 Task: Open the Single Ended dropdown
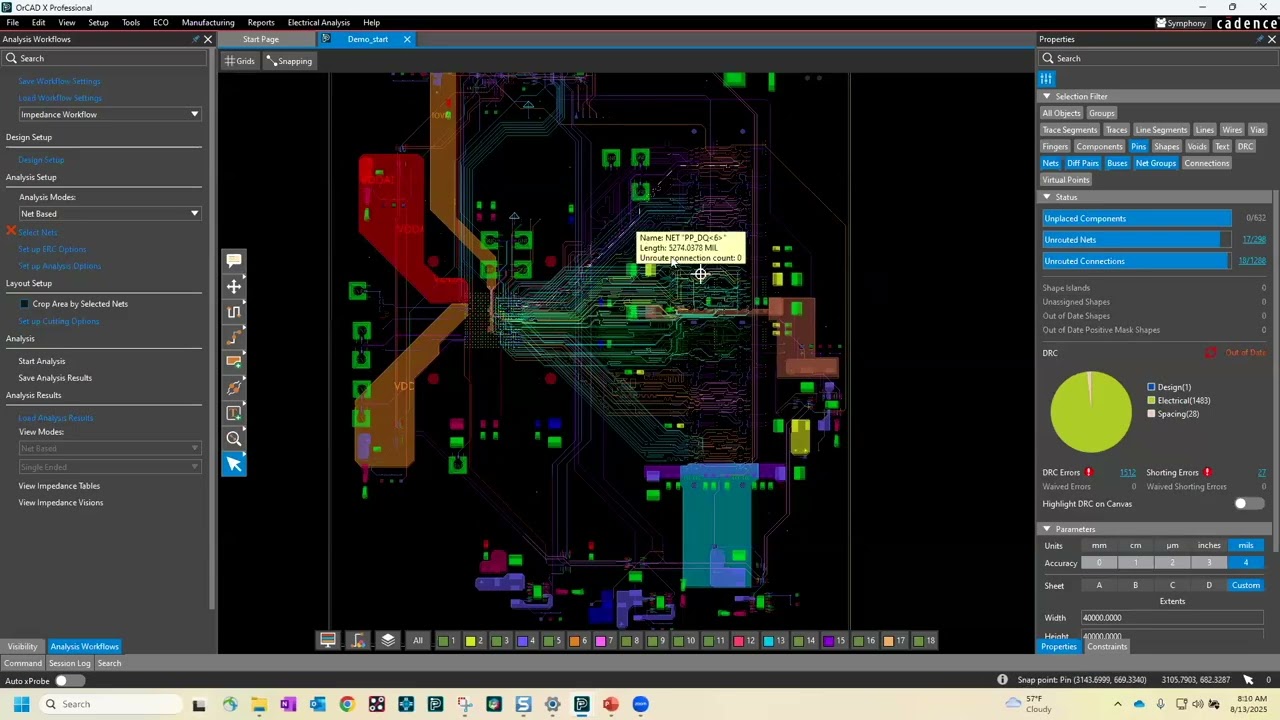(x=110, y=467)
